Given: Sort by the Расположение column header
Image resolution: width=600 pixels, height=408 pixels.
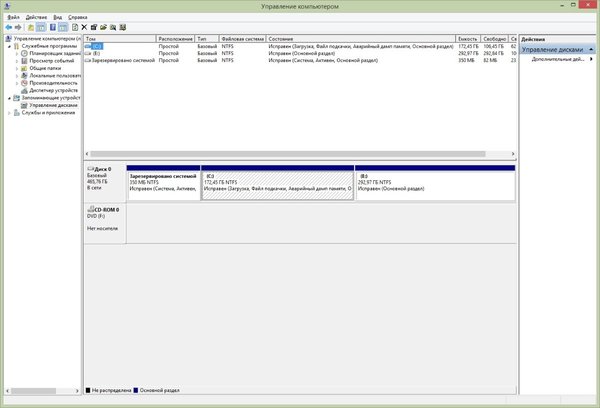Looking at the screenshot, I should point(175,39).
